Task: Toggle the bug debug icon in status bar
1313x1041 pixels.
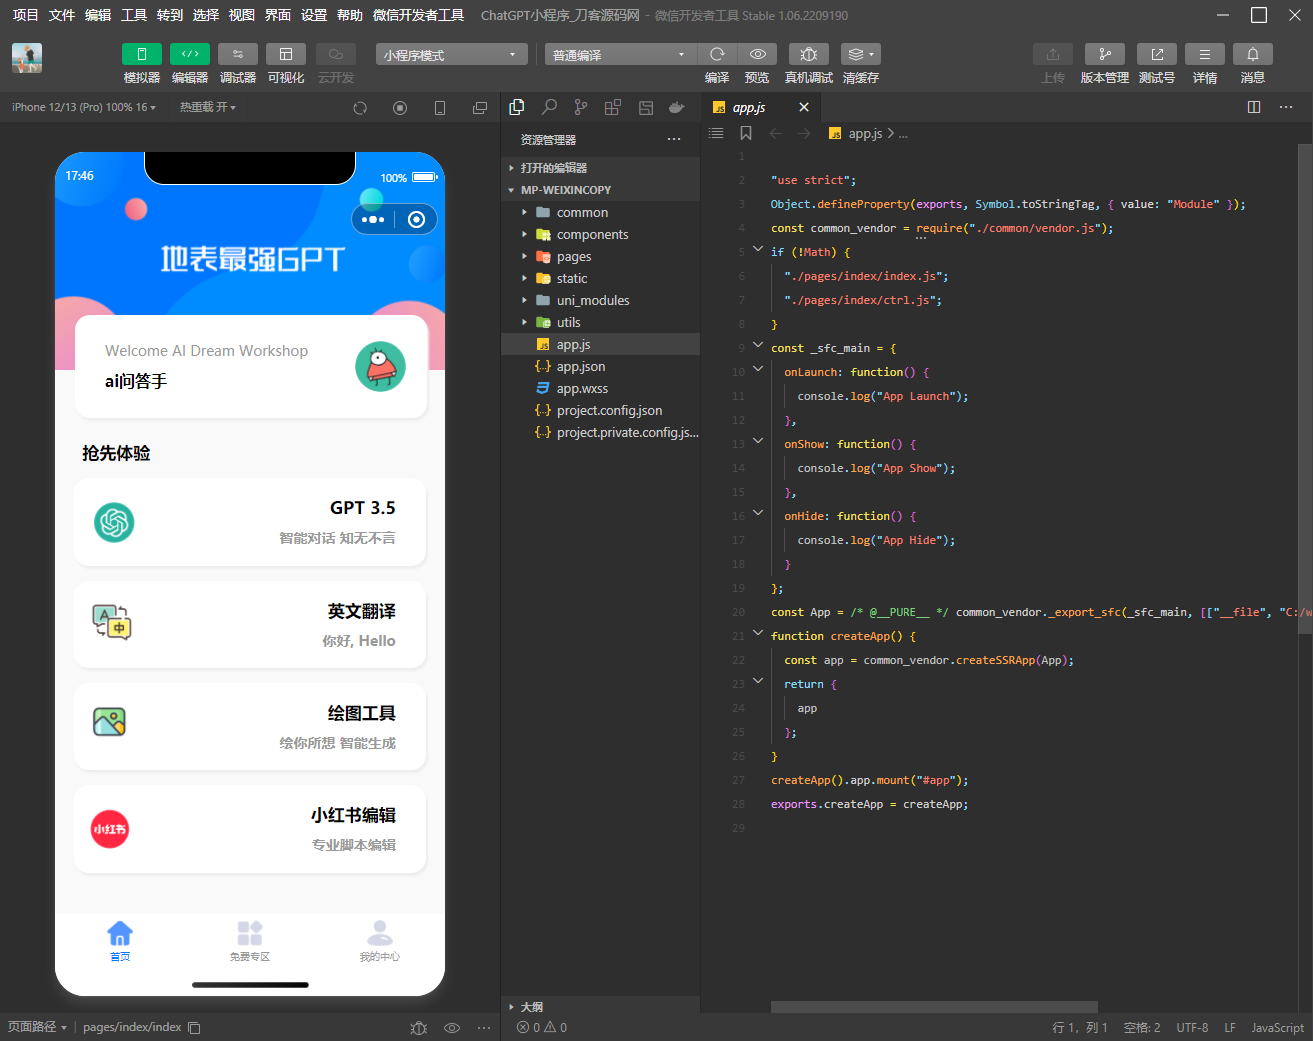Action: click(x=418, y=1027)
